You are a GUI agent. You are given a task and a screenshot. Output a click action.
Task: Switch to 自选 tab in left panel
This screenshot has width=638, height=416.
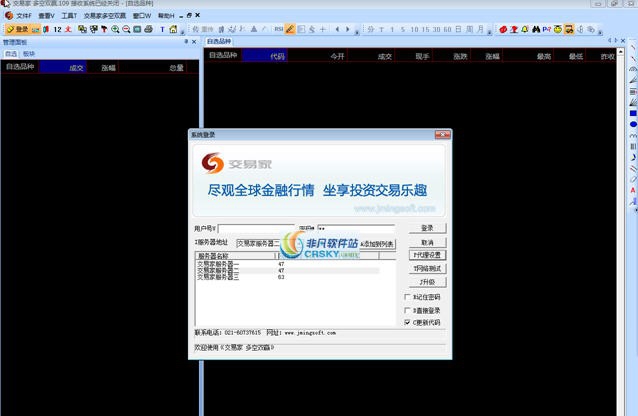pos(11,54)
